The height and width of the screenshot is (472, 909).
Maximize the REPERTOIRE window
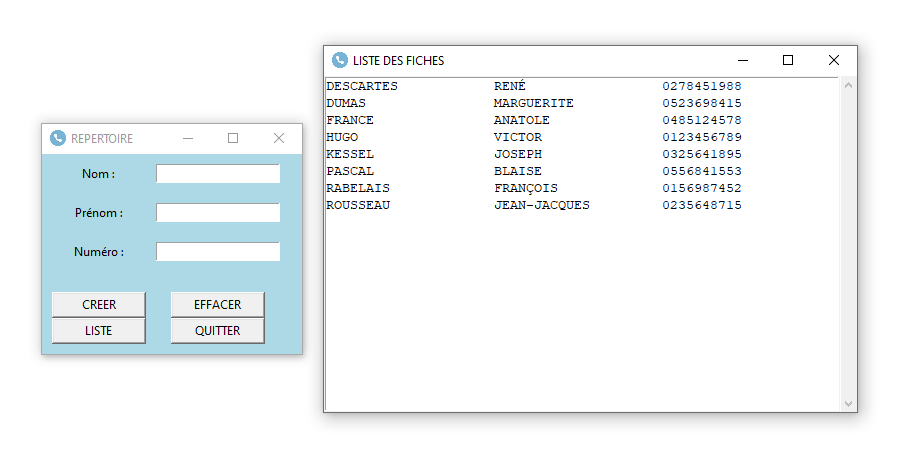point(233,139)
